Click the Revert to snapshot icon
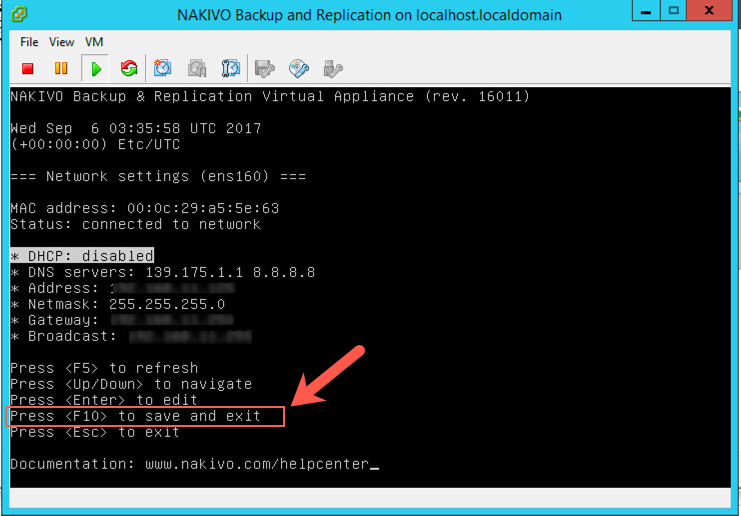This screenshot has width=741, height=516. point(197,69)
